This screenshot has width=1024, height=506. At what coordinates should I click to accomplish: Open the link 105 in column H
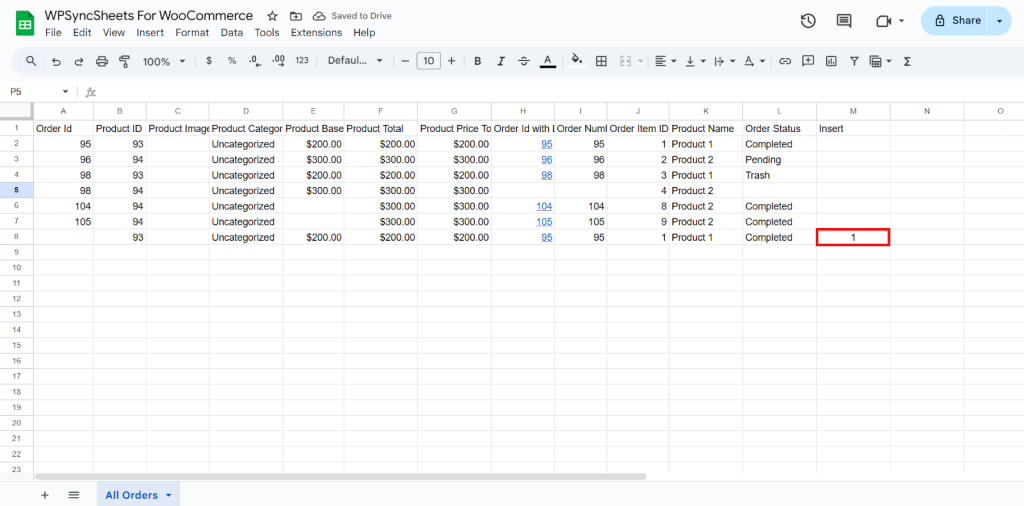[544, 222]
